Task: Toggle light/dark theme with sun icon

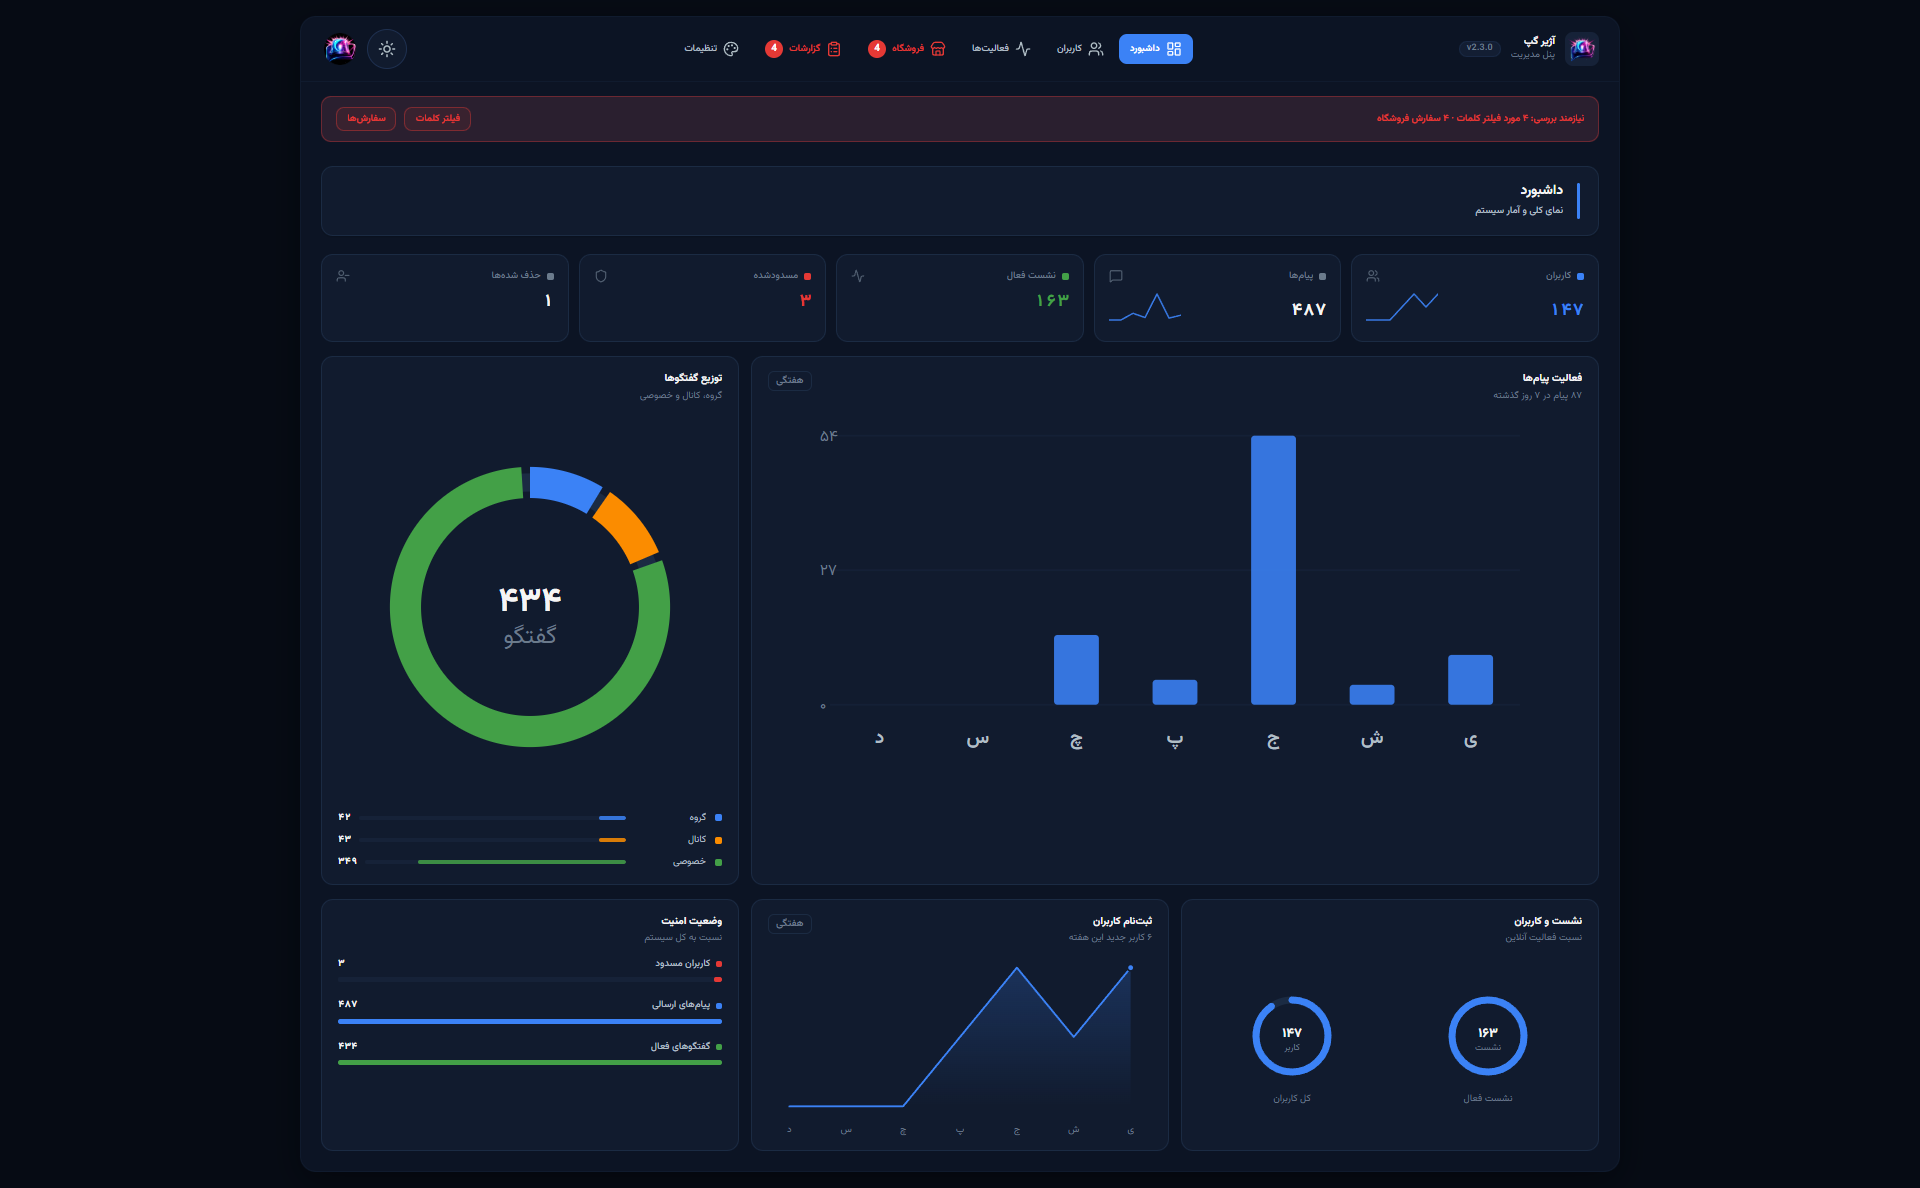Action: [x=387, y=49]
